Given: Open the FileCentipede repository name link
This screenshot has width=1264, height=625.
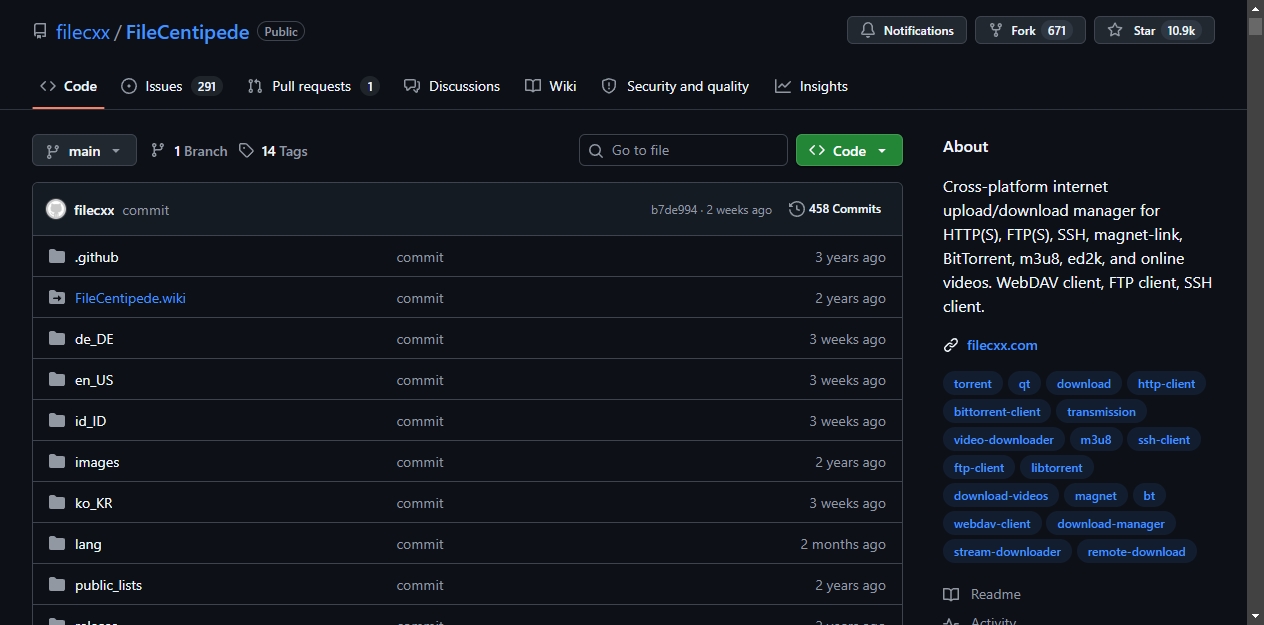Looking at the screenshot, I should [187, 32].
